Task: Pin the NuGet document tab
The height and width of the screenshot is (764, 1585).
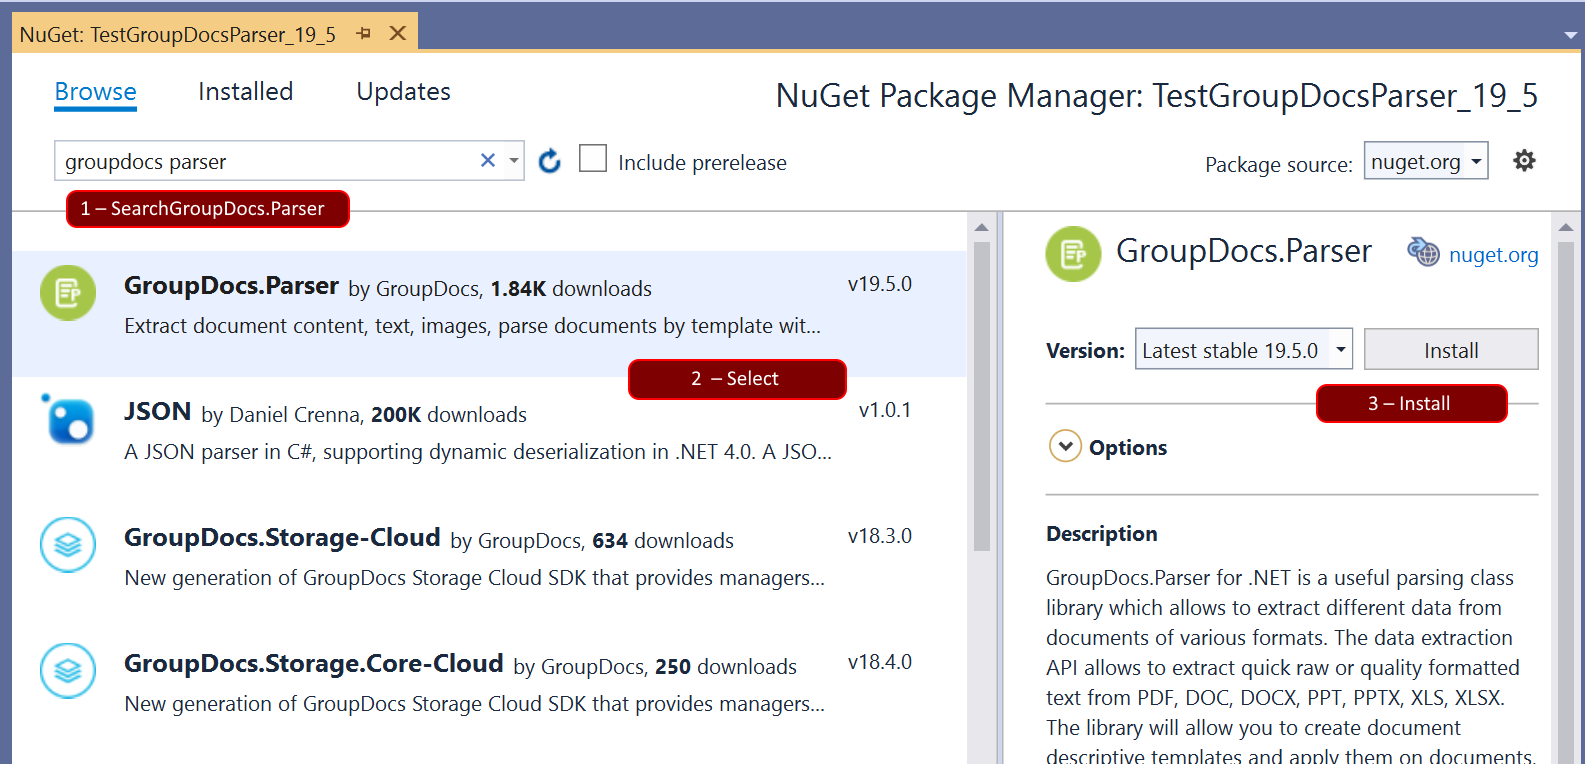Action: click(364, 34)
